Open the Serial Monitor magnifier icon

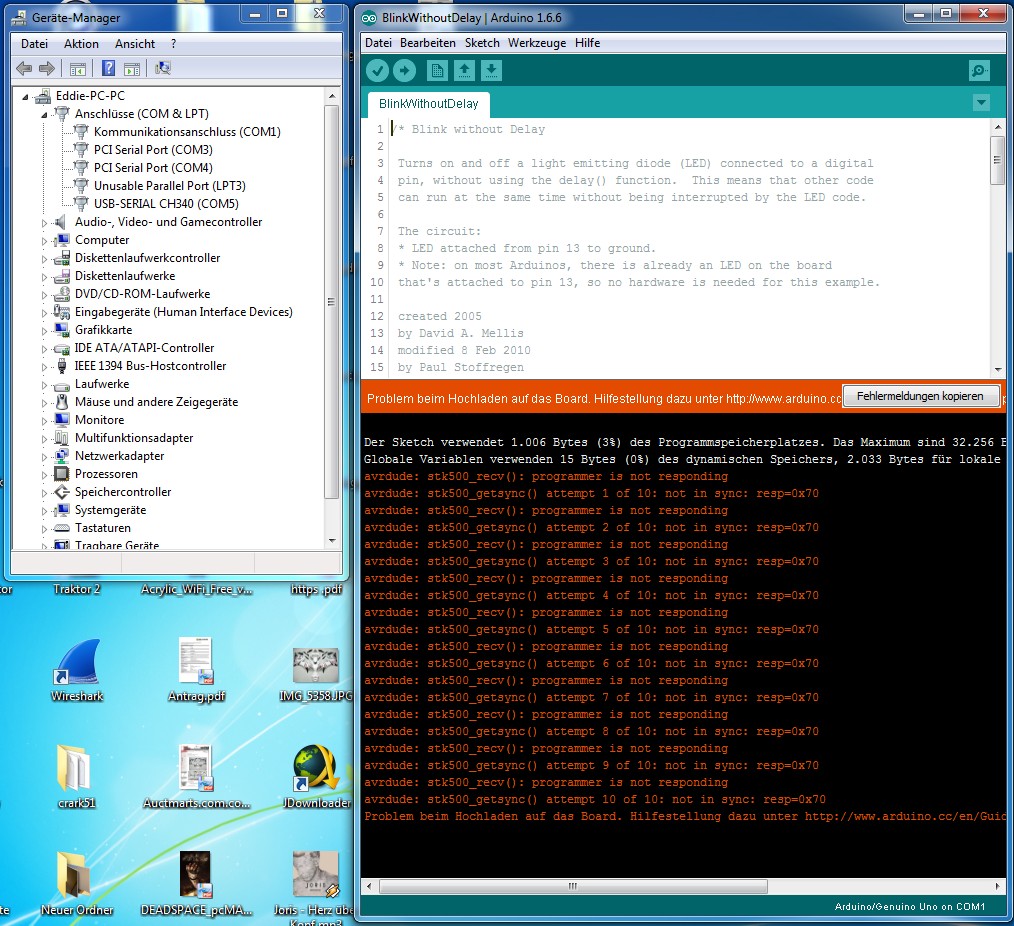pyautogui.click(x=979, y=70)
